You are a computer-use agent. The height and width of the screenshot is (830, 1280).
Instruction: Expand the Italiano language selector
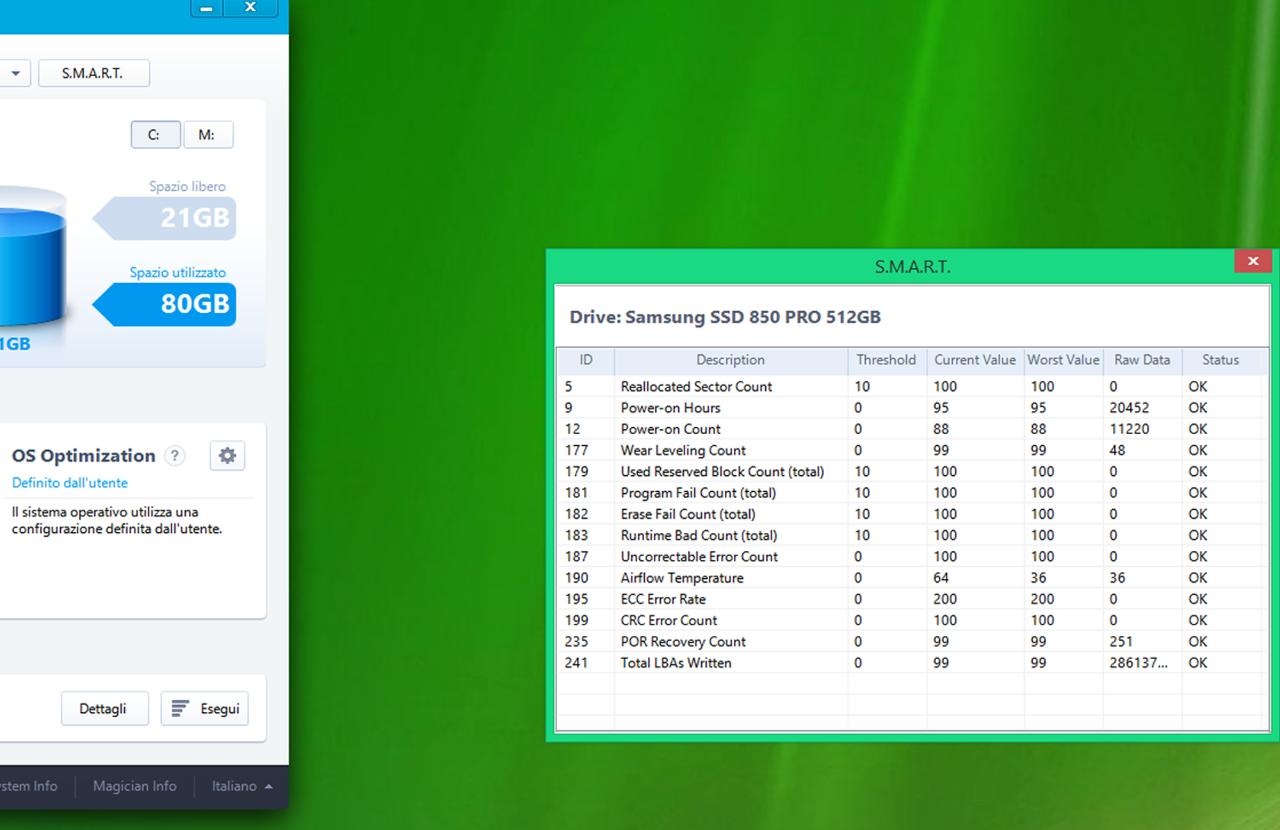click(242, 786)
